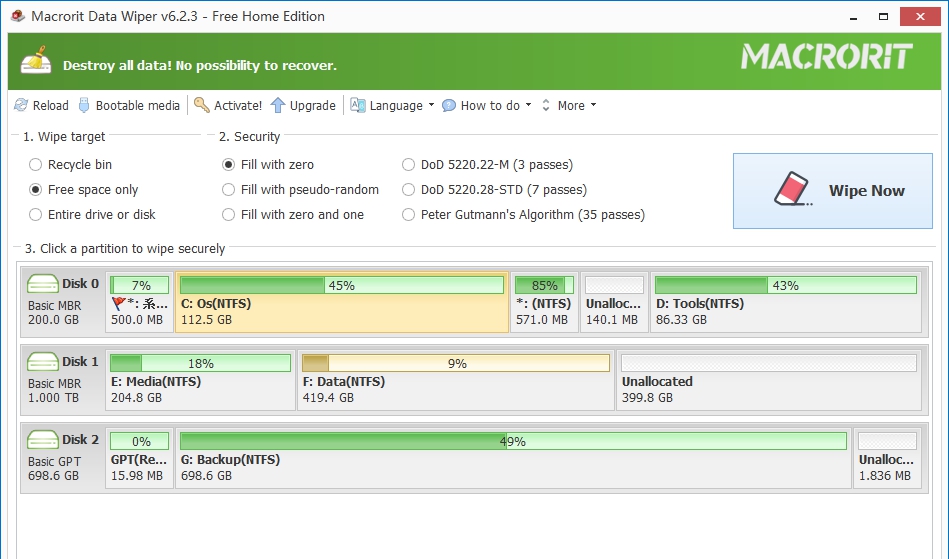Open the Language menu label
The height and width of the screenshot is (559, 949).
(396, 106)
